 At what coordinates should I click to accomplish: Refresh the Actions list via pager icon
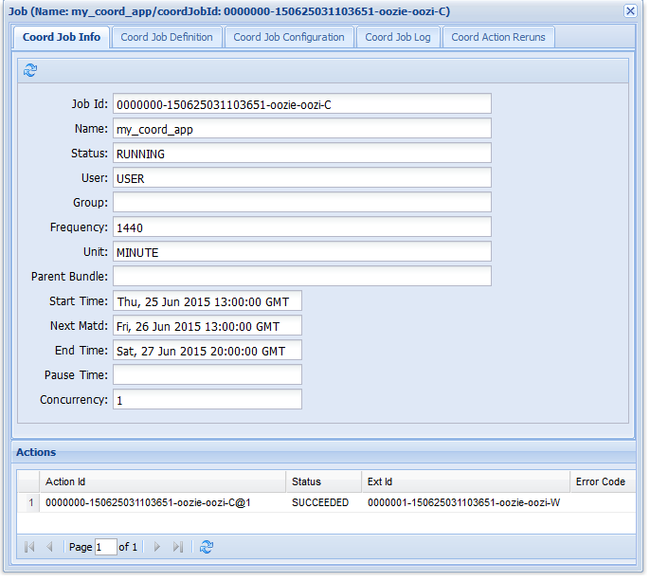[x=206, y=547]
